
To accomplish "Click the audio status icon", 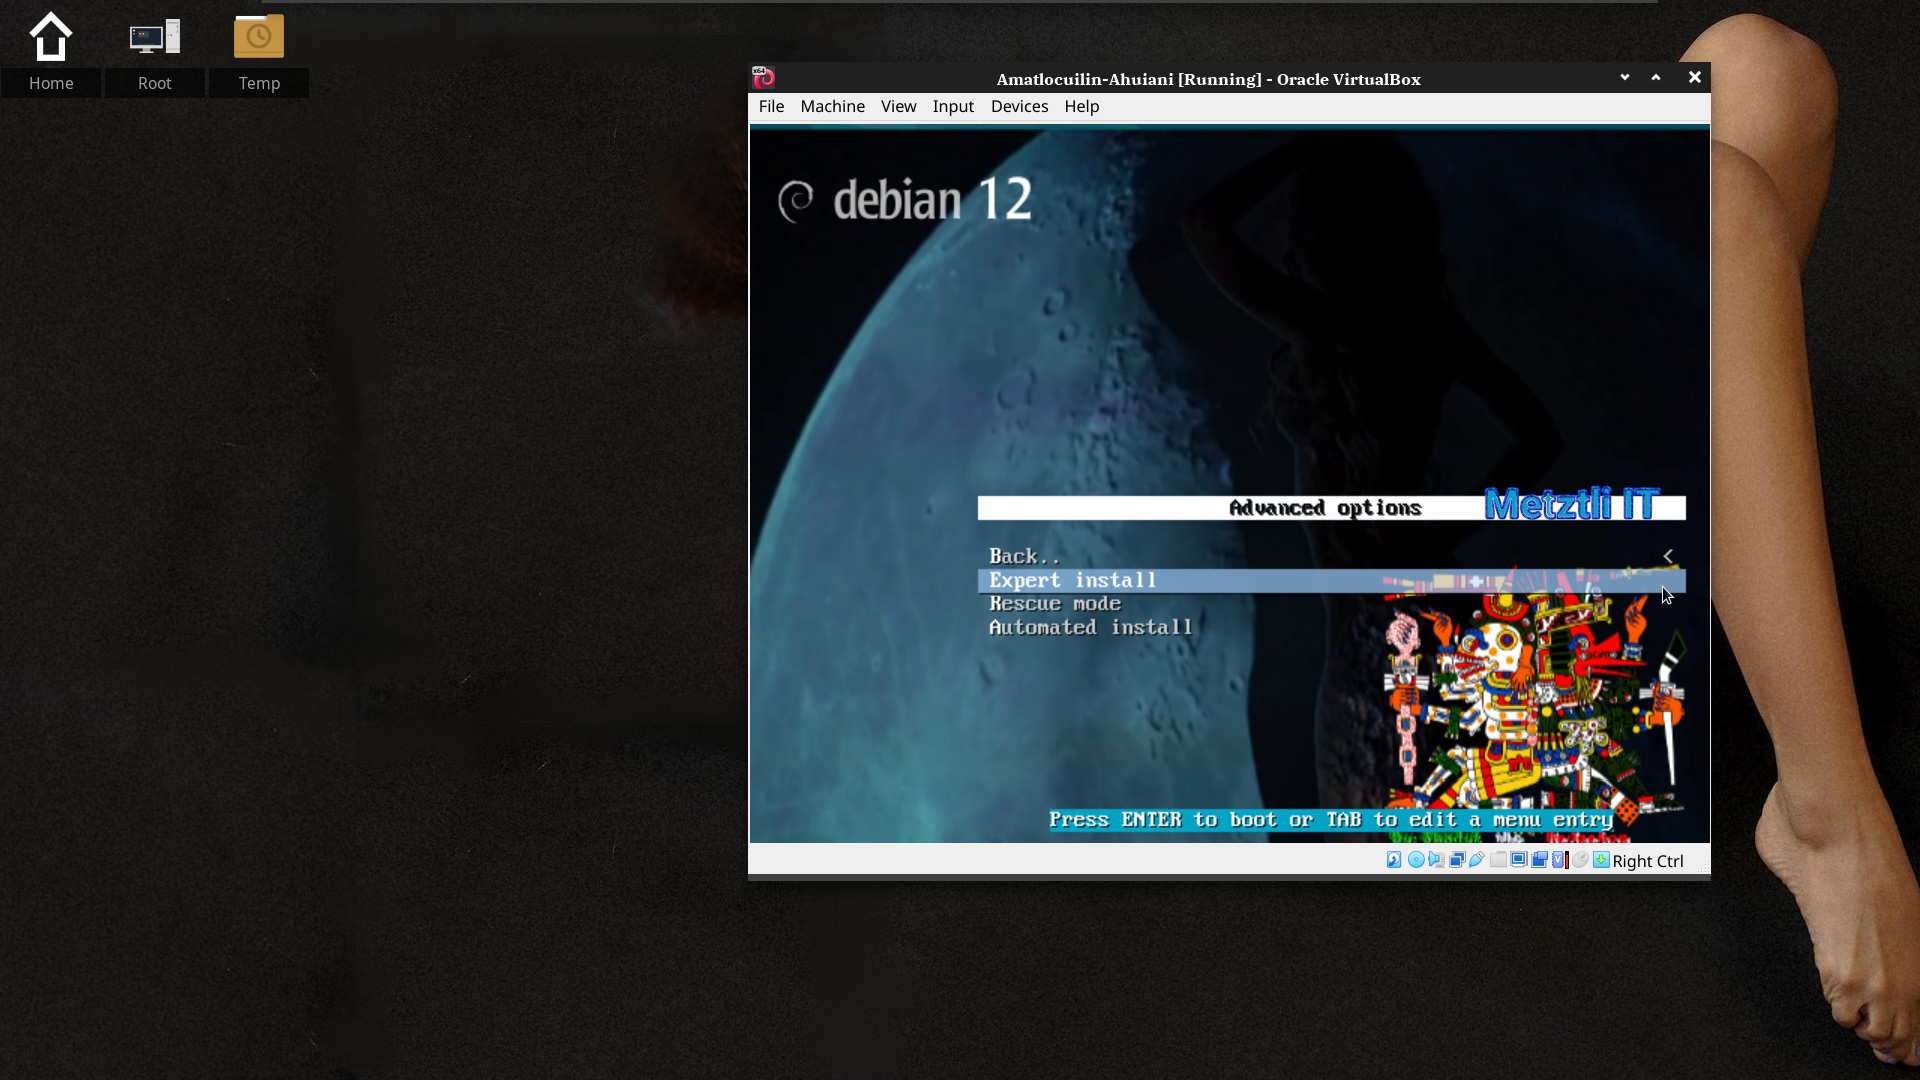I will click(x=1437, y=860).
